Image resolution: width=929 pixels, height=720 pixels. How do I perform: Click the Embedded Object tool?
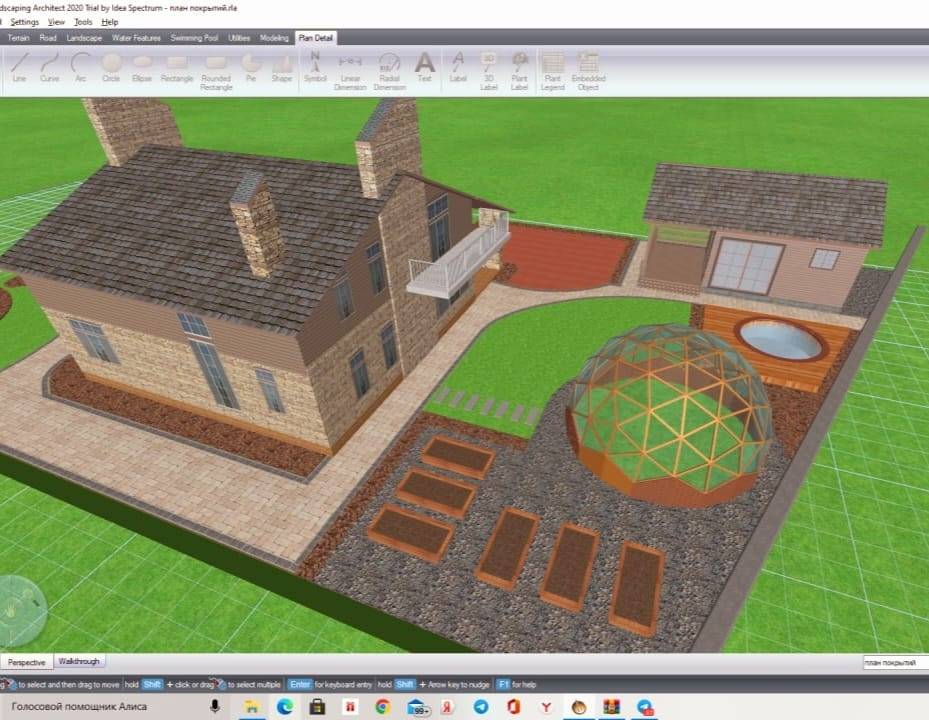(588, 68)
